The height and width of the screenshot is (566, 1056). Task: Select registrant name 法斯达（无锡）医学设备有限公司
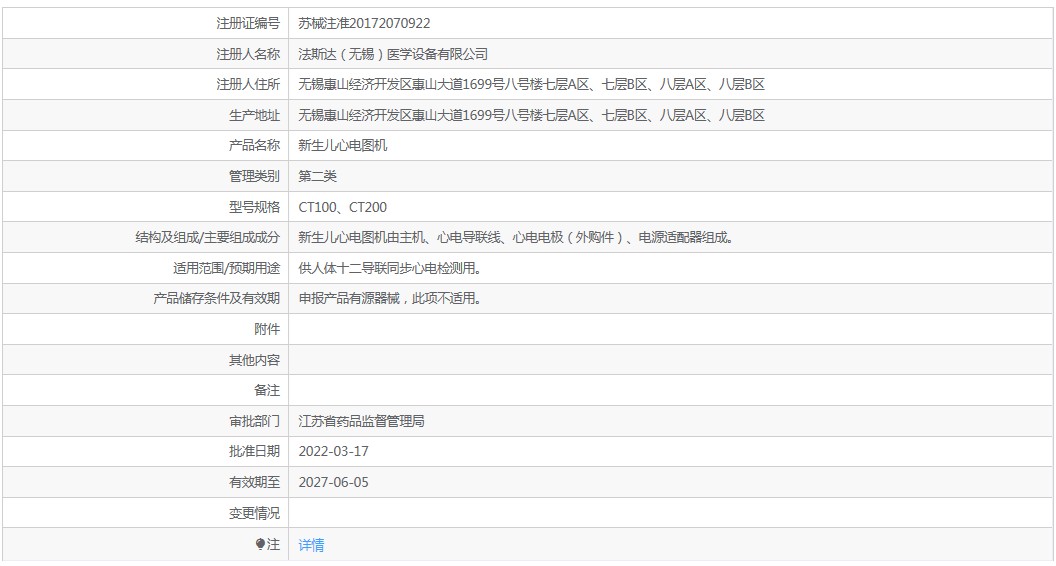[x=393, y=55]
